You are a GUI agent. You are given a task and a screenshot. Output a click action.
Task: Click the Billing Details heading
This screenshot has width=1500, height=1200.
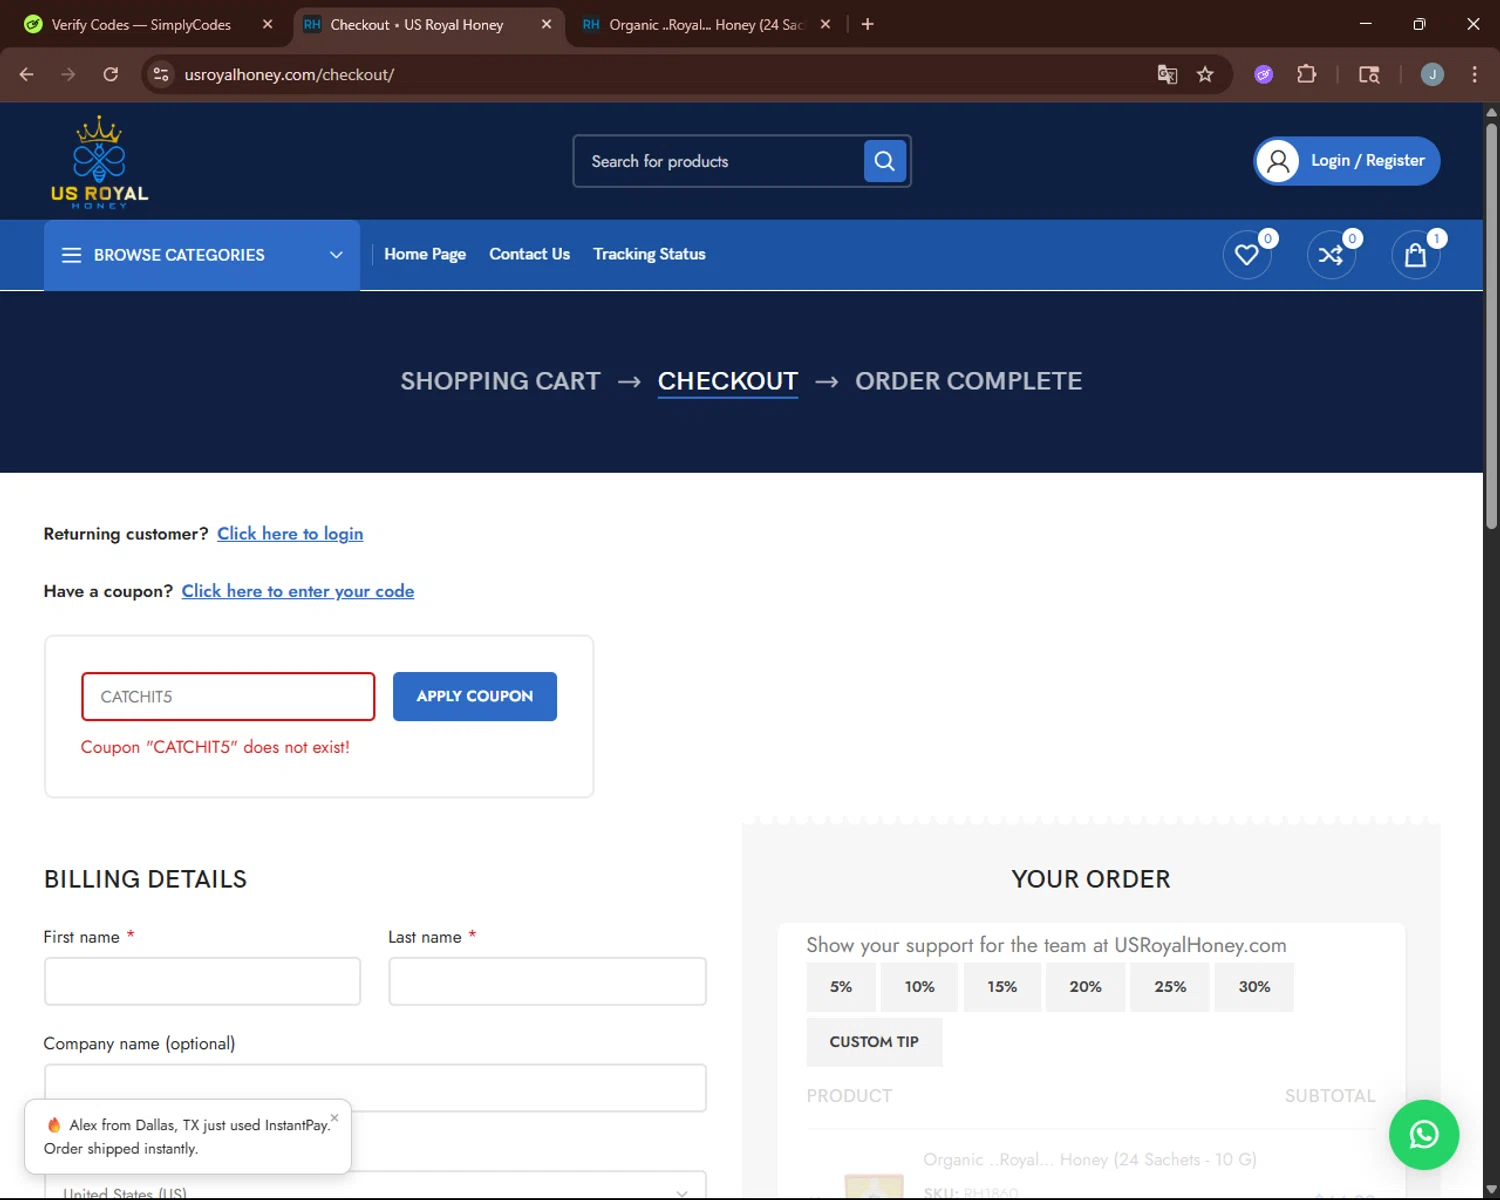(x=145, y=879)
